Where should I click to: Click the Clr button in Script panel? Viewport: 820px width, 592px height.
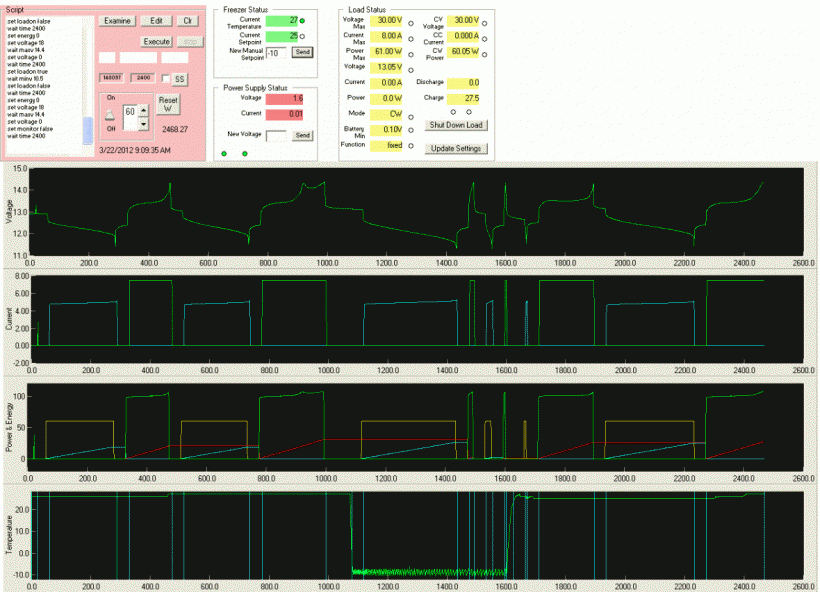click(x=189, y=20)
